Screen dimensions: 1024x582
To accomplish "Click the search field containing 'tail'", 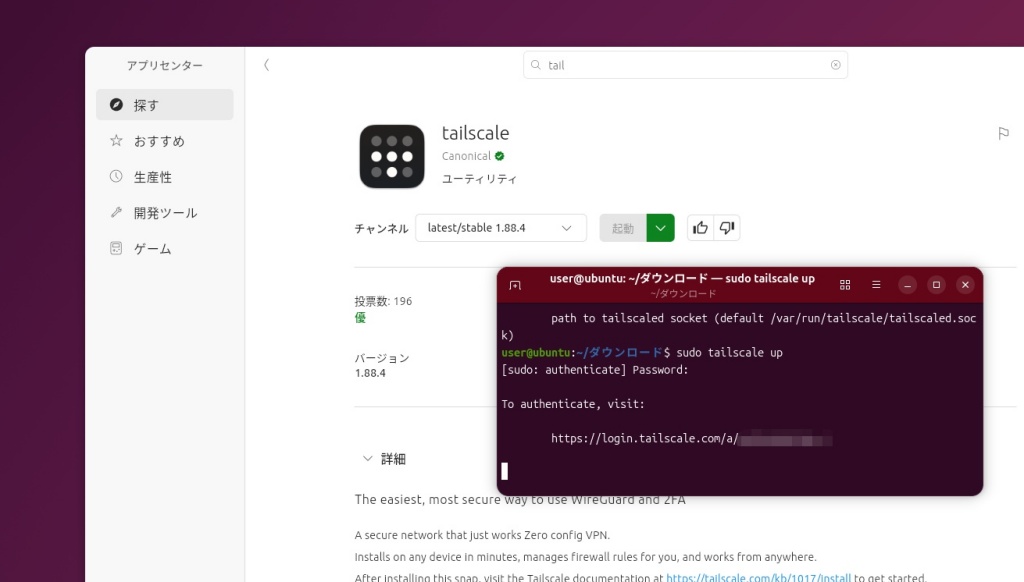I will coord(685,65).
